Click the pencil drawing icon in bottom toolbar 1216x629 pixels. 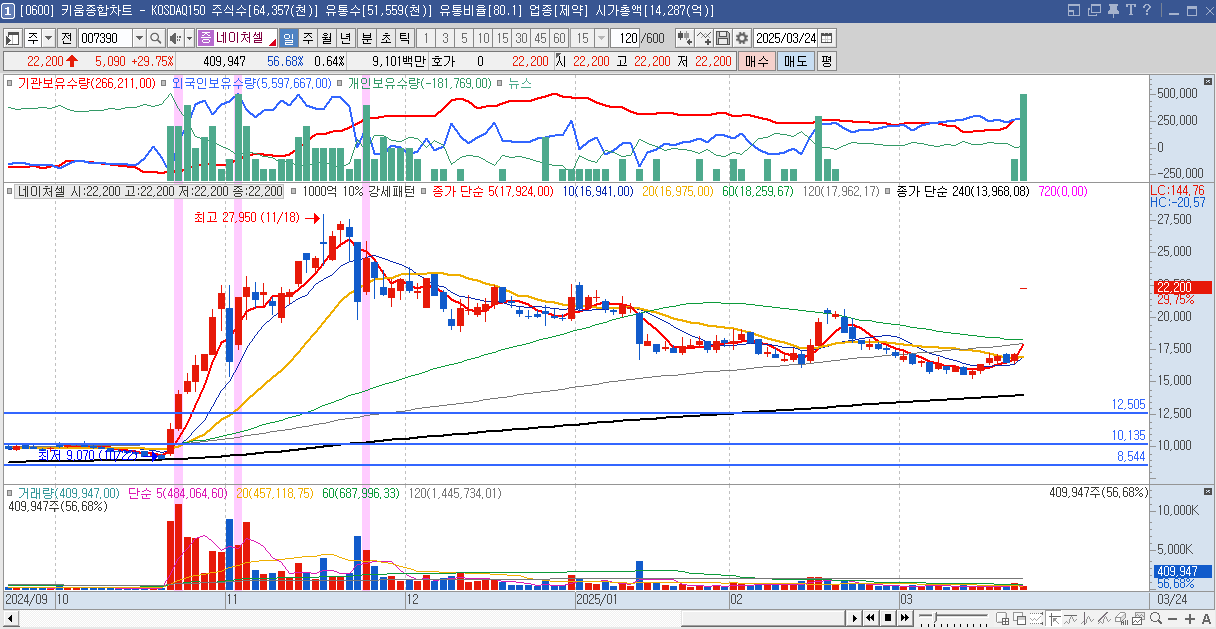(x=1104, y=619)
